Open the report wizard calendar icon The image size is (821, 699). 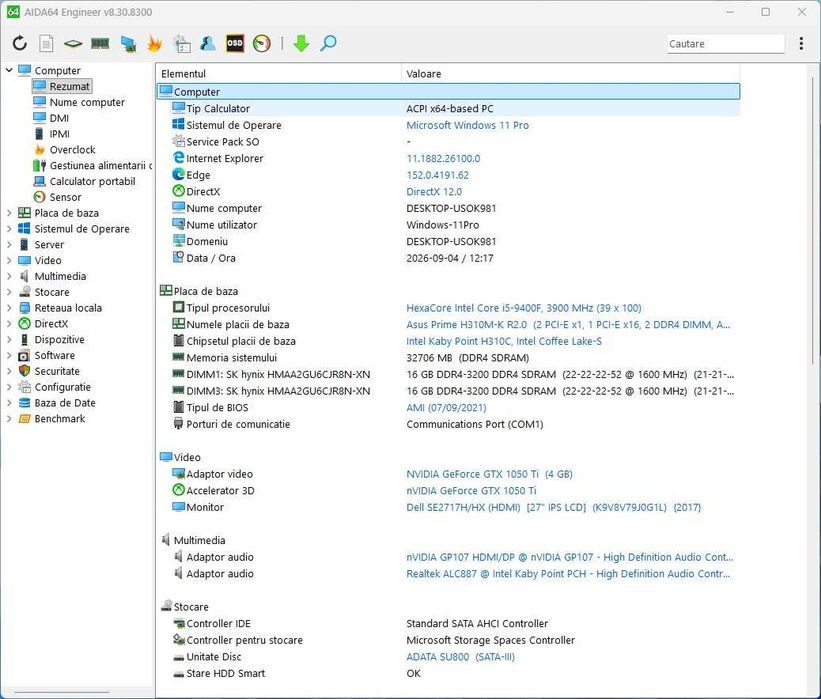coord(182,43)
